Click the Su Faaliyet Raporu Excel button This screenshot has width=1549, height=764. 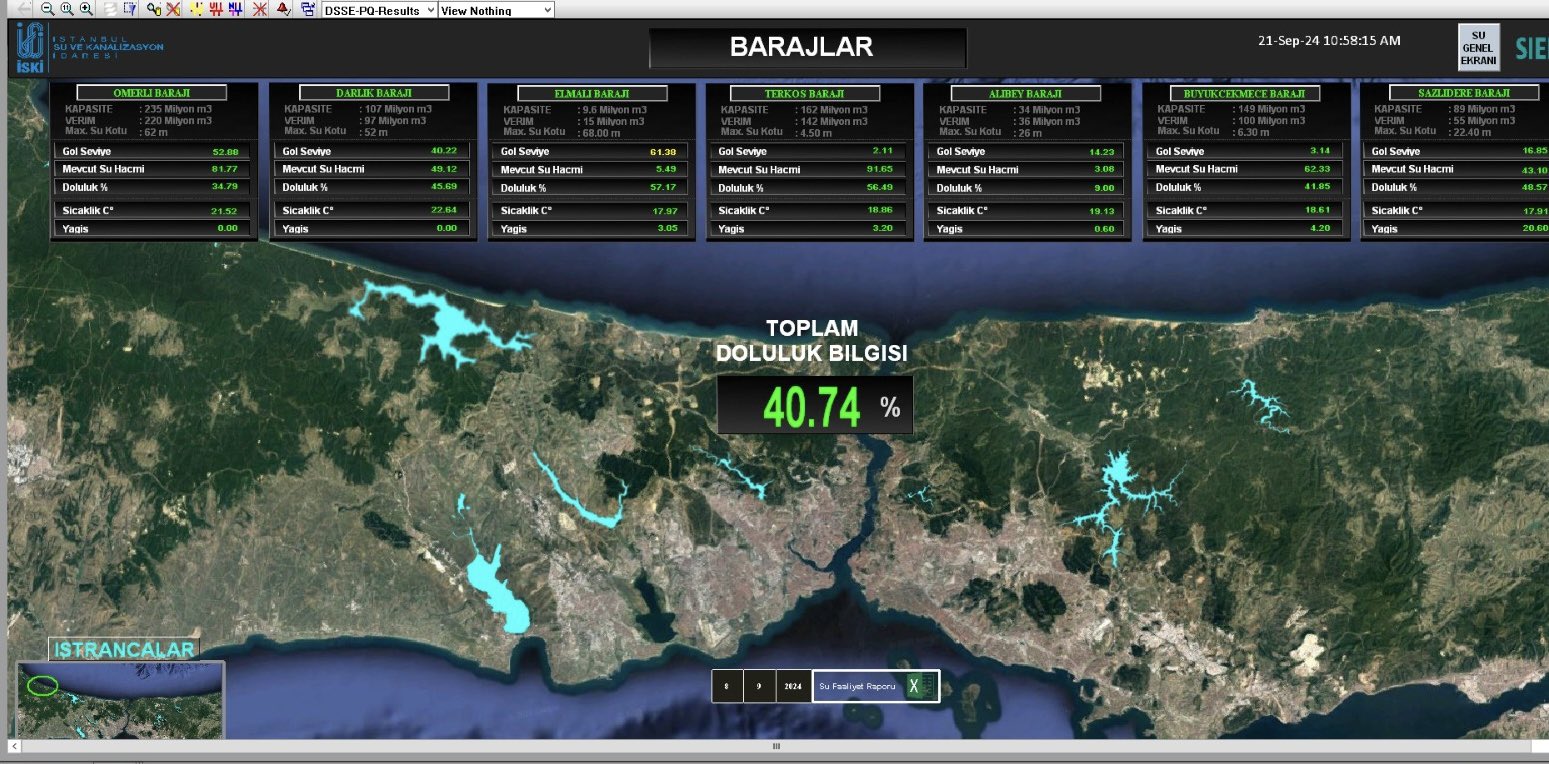876,686
